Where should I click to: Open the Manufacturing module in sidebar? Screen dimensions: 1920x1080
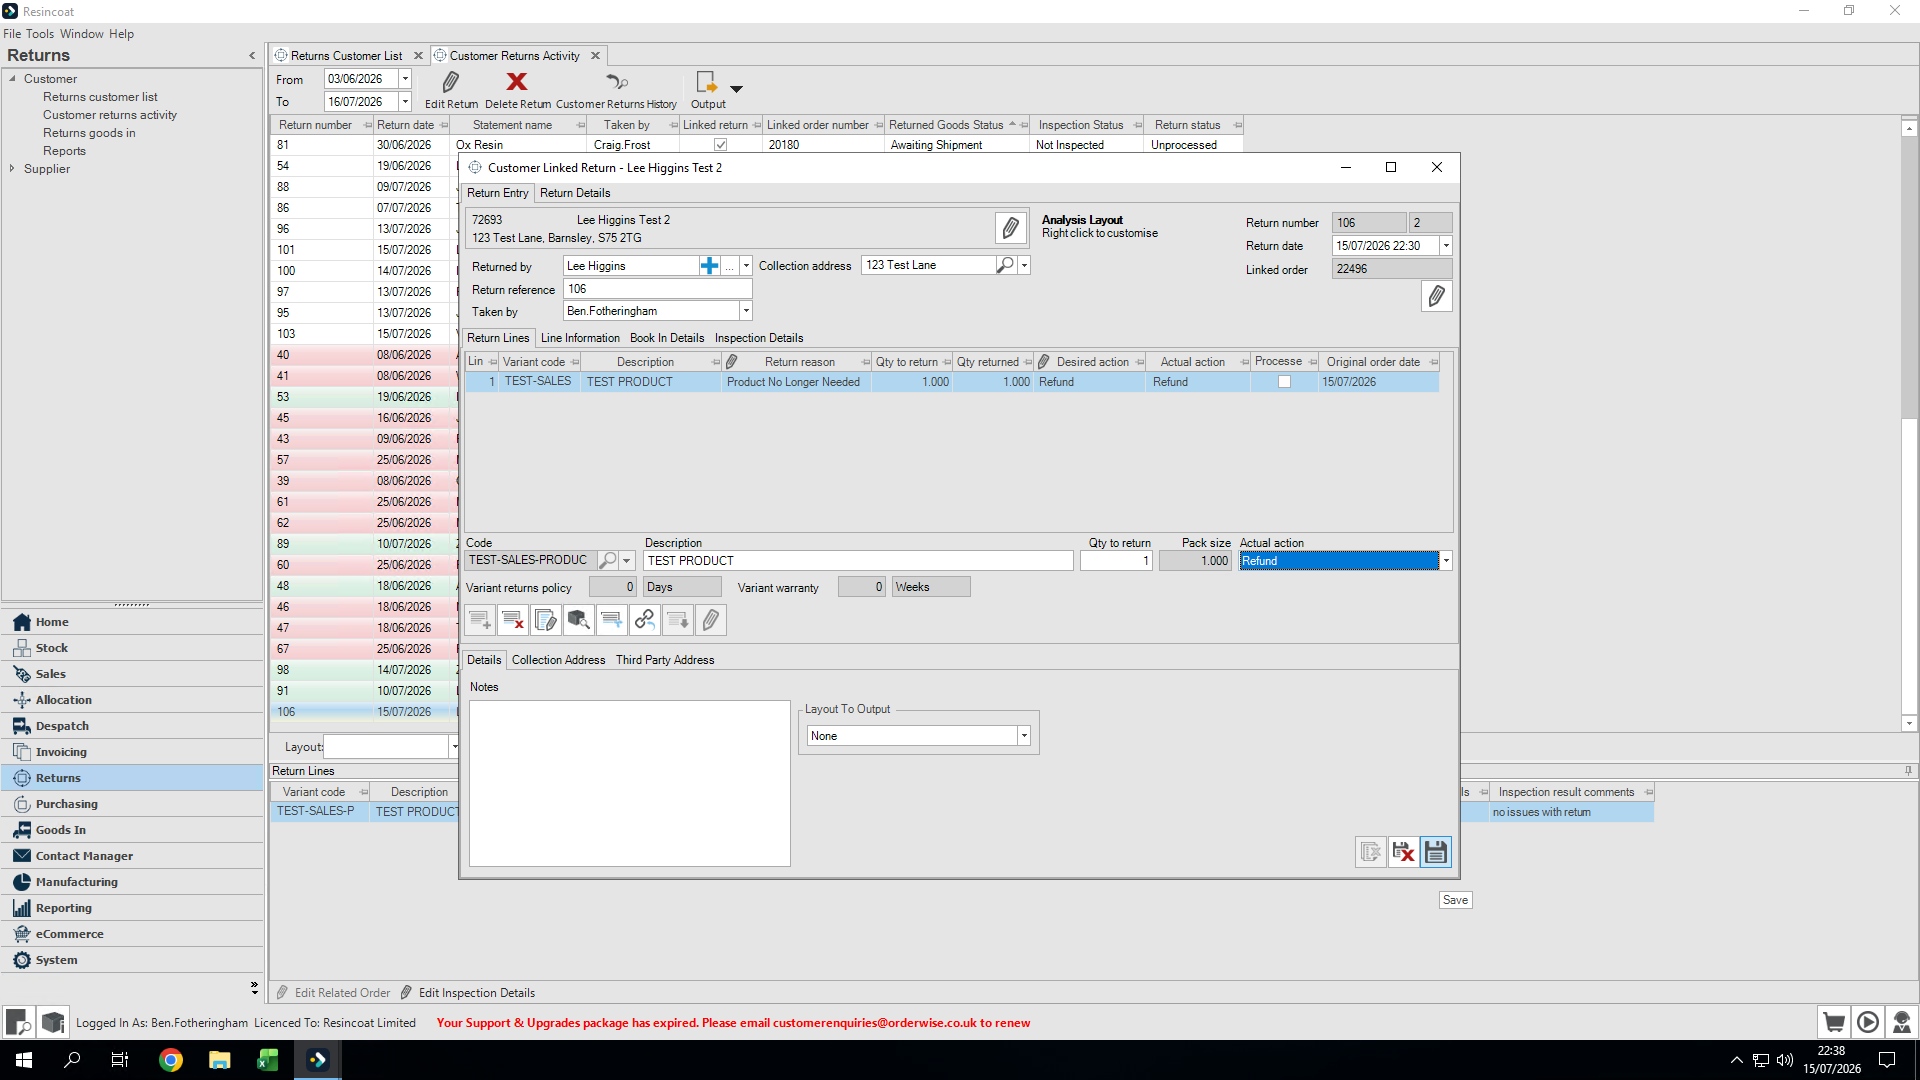132,882
